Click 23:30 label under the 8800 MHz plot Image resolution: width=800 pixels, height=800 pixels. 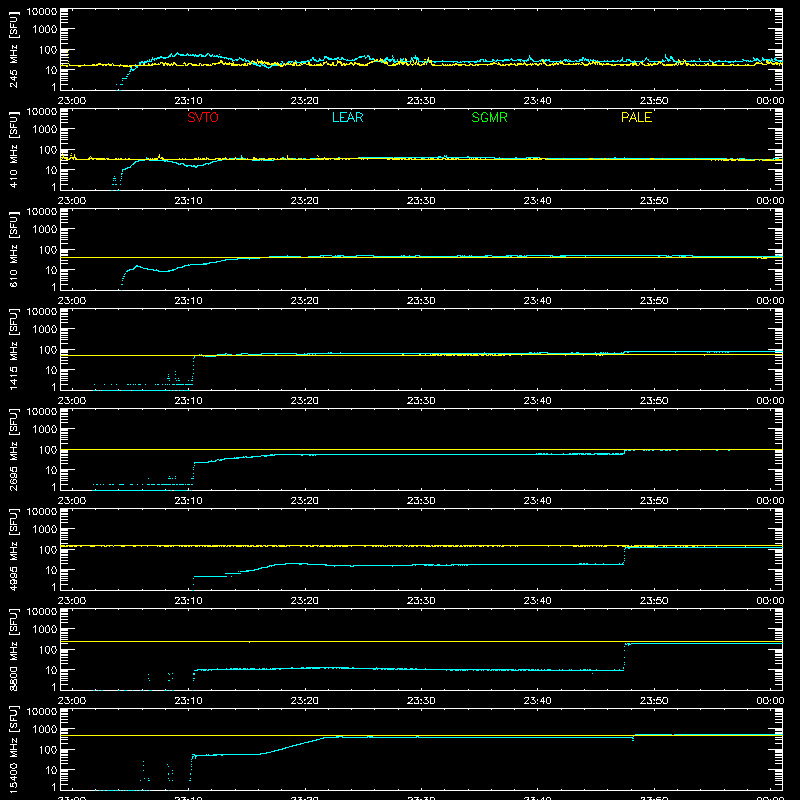pos(421,701)
